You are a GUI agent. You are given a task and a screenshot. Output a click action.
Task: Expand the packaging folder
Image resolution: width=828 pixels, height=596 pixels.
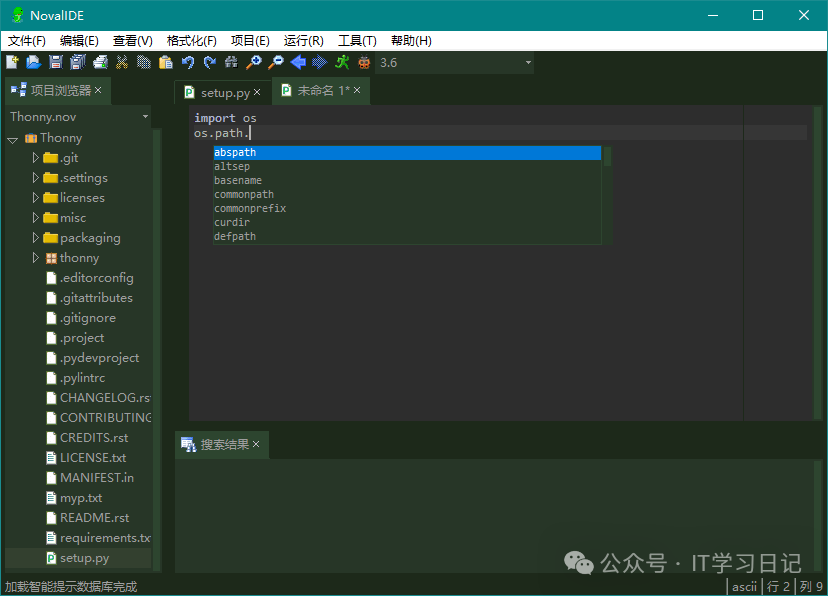click(x=36, y=238)
